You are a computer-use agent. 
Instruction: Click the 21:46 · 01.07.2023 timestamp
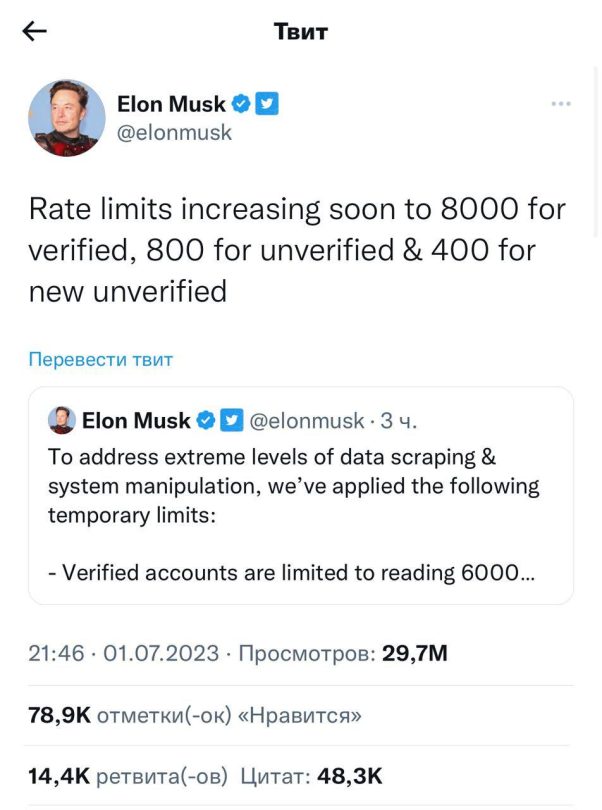point(123,654)
